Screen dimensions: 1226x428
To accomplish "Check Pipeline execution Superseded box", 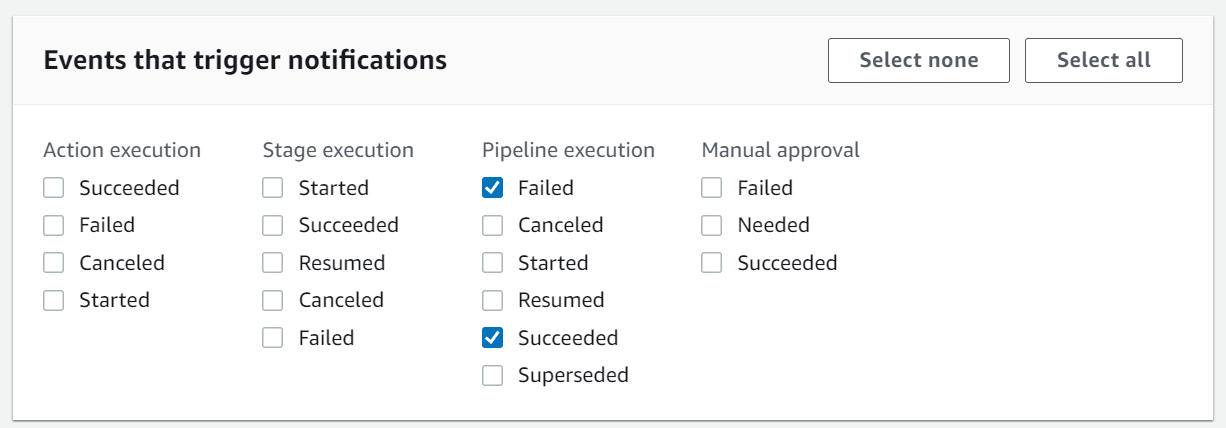I will click(x=492, y=376).
